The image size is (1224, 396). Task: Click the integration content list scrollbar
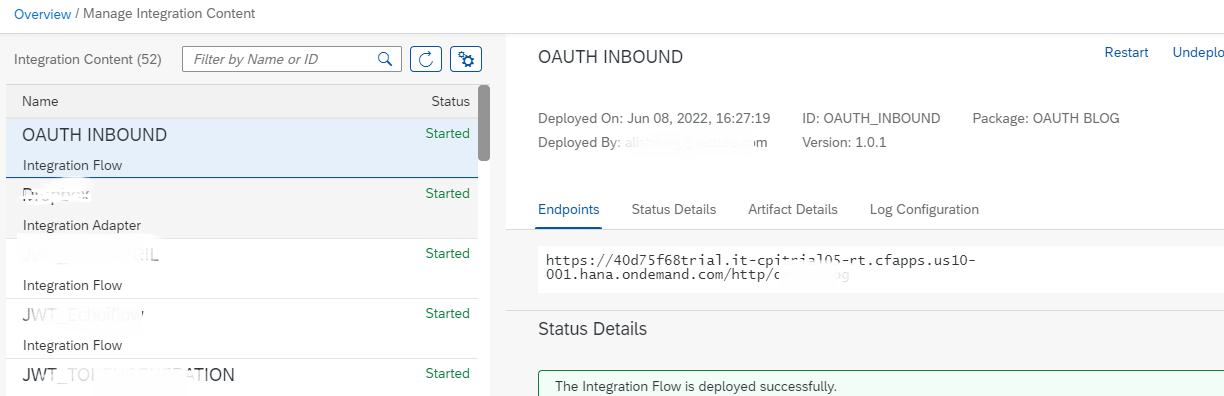coord(484,123)
